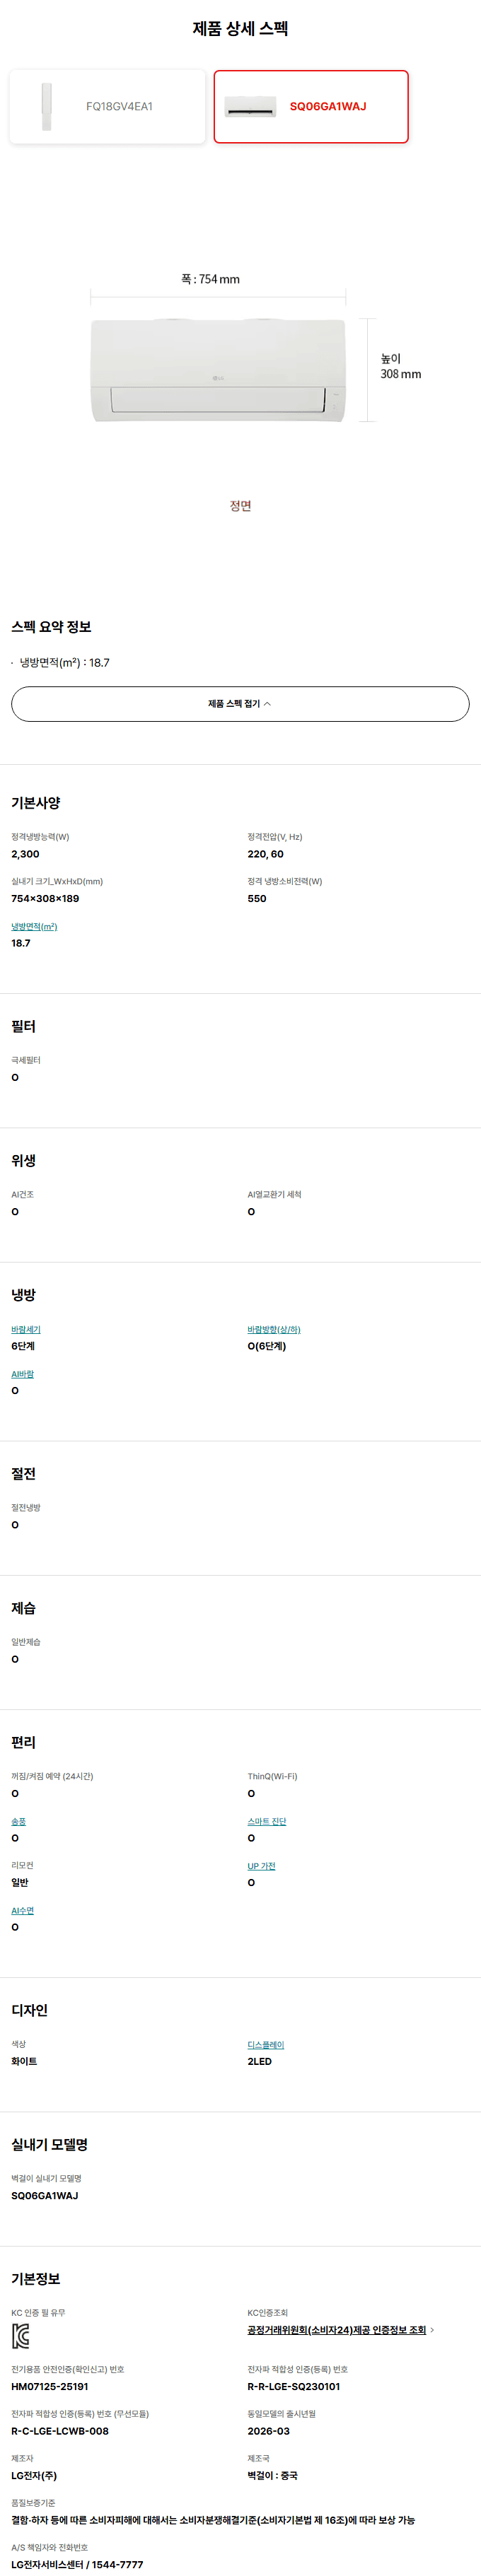Select the FQ18GV4EA1 model tab

[x=119, y=107]
